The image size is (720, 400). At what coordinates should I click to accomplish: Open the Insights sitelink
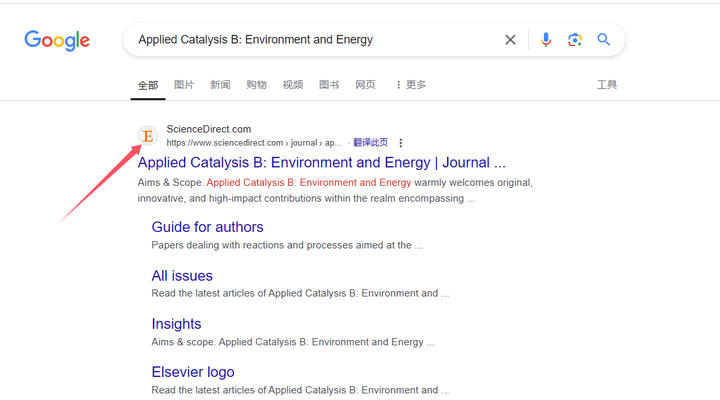pos(176,324)
